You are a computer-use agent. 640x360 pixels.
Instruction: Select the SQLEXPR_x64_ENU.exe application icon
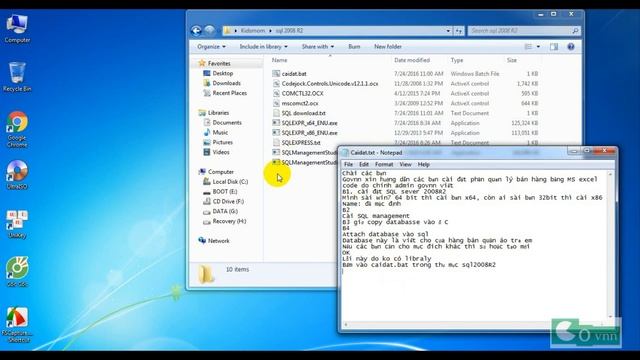tap(276, 123)
